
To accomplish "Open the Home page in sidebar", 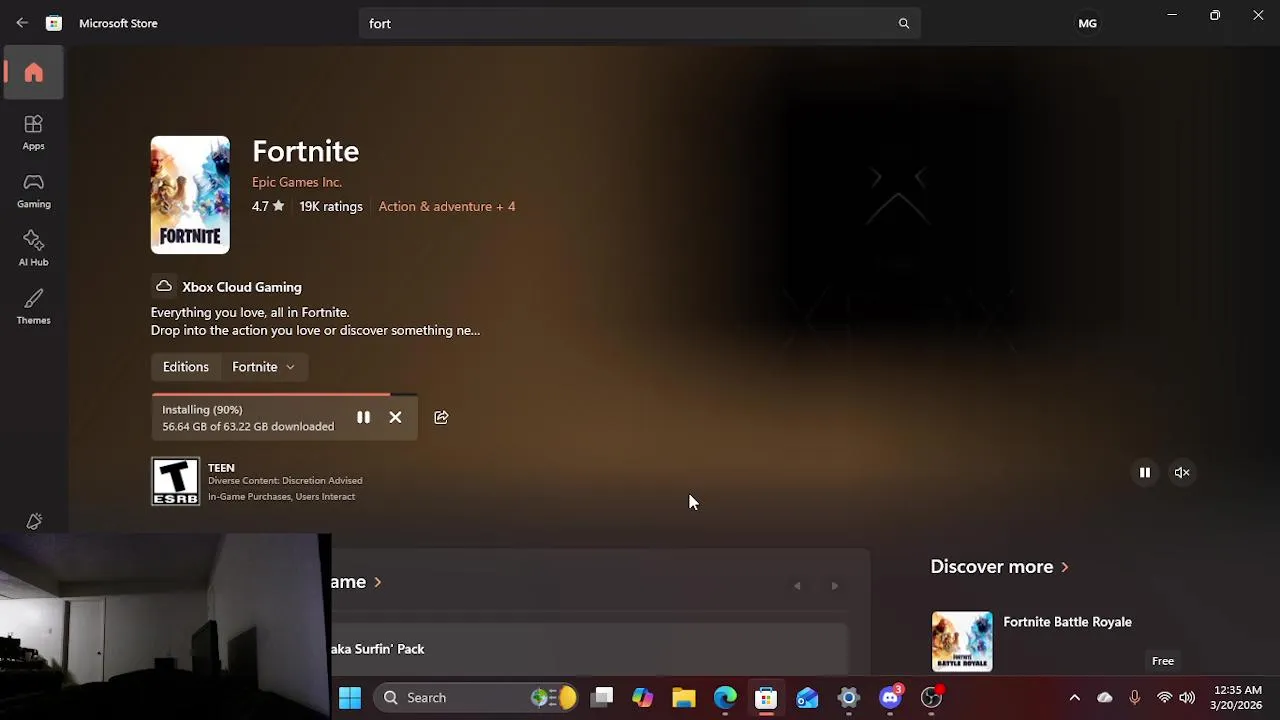I will (x=34, y=73).
